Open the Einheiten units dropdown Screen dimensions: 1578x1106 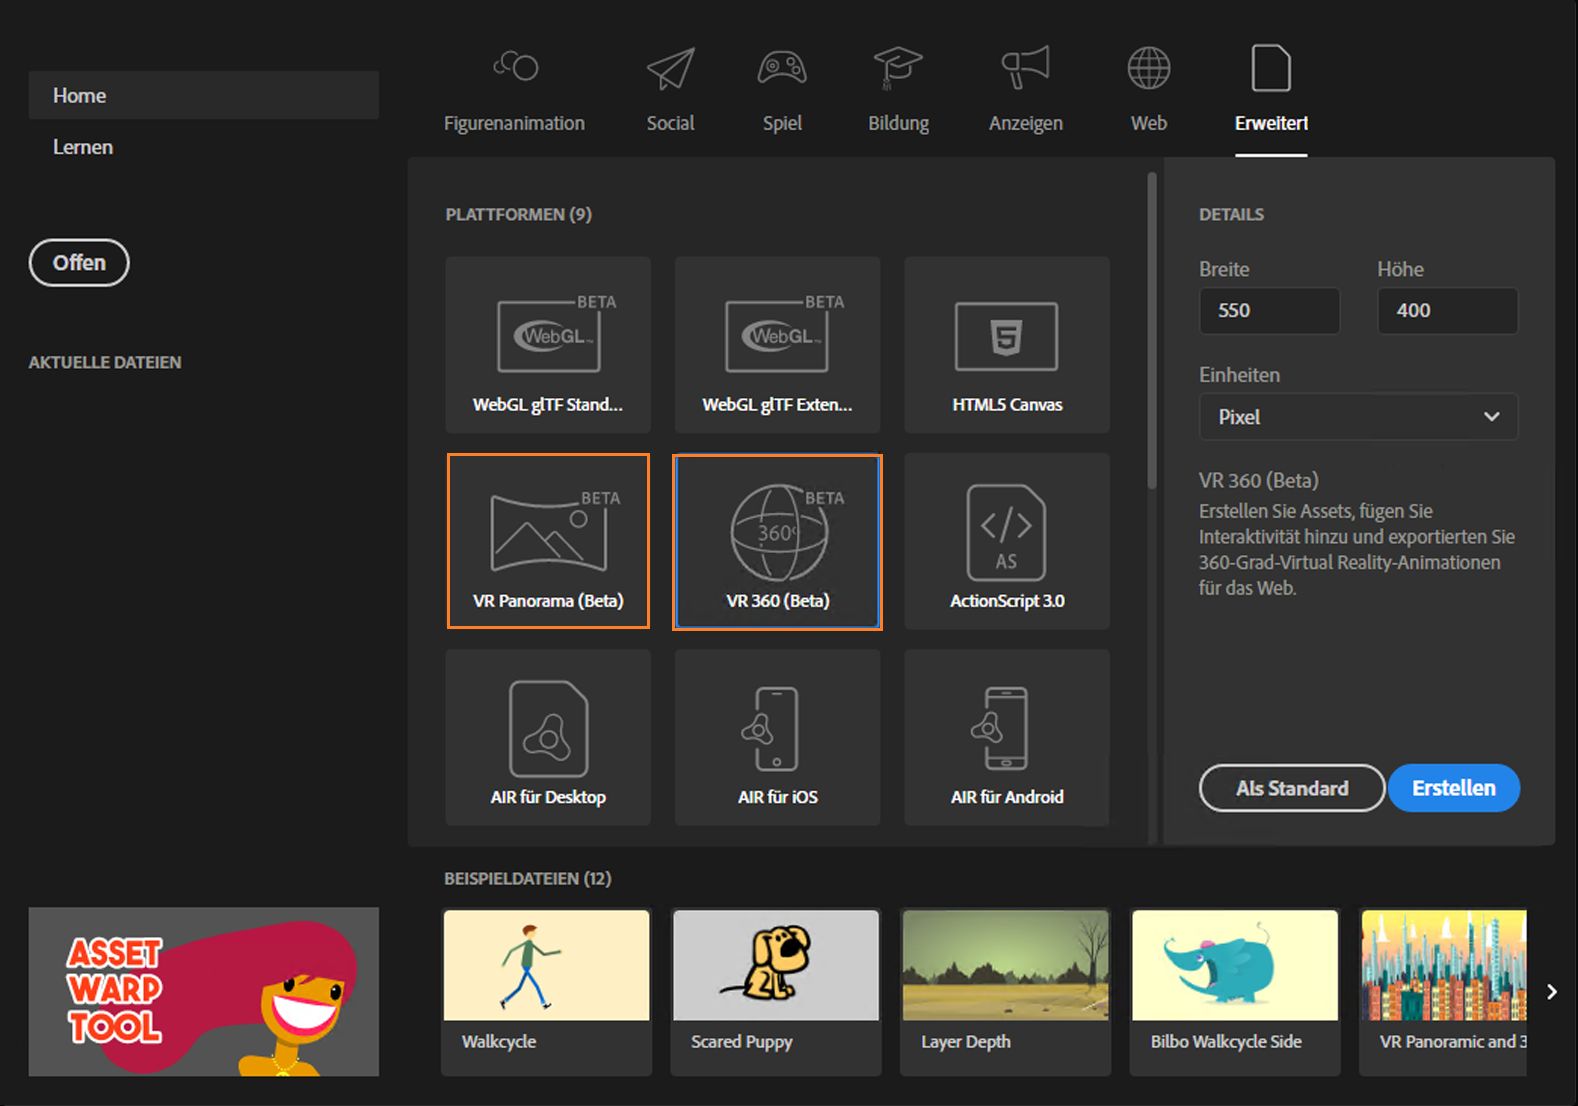1358,417
